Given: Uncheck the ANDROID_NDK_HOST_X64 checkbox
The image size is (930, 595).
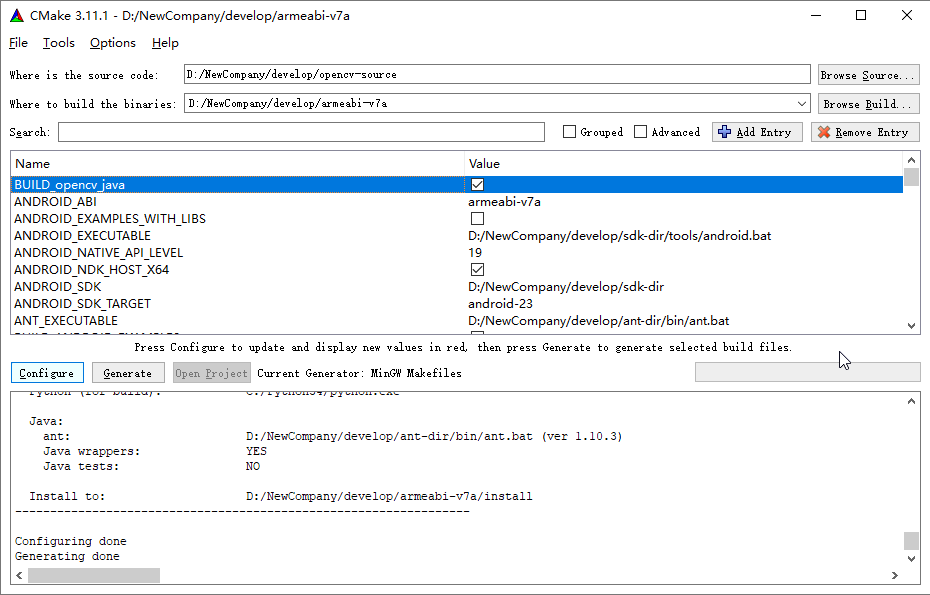Looking at the screenshot, I should (477, 269).
